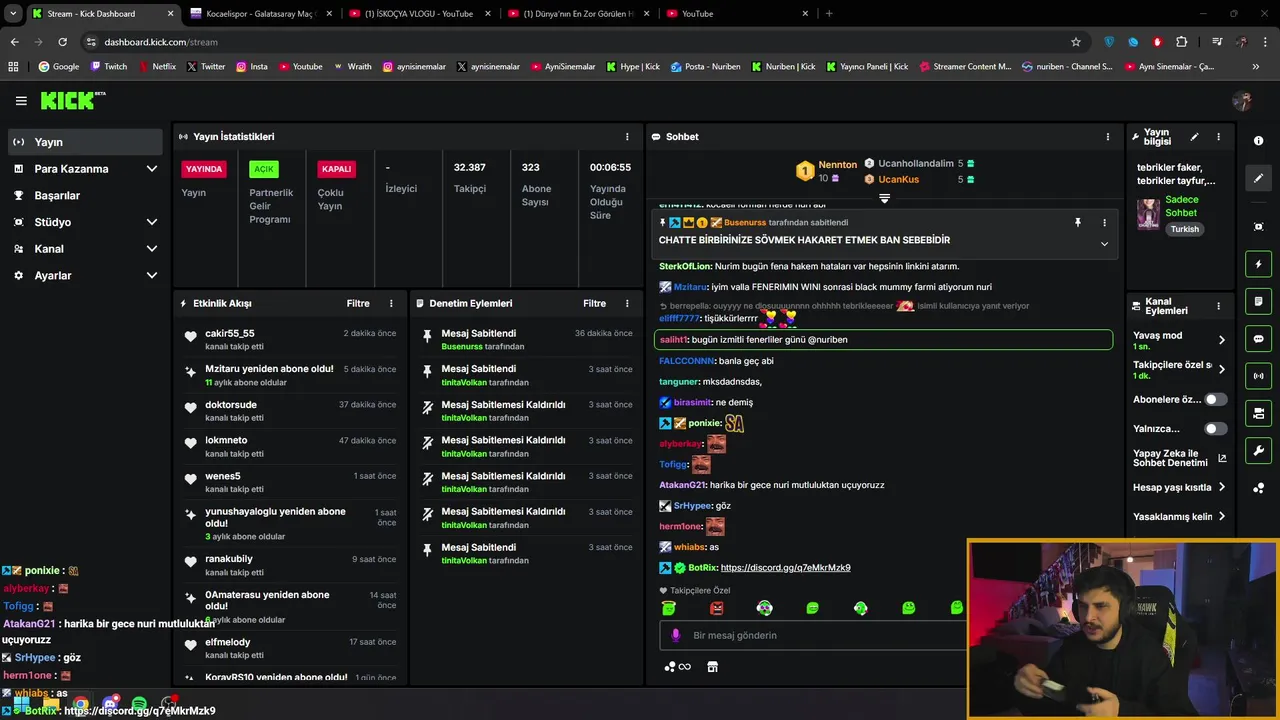Open Yavaş mod settings
The image size is (1280, 720).
tap(1180, 340)
